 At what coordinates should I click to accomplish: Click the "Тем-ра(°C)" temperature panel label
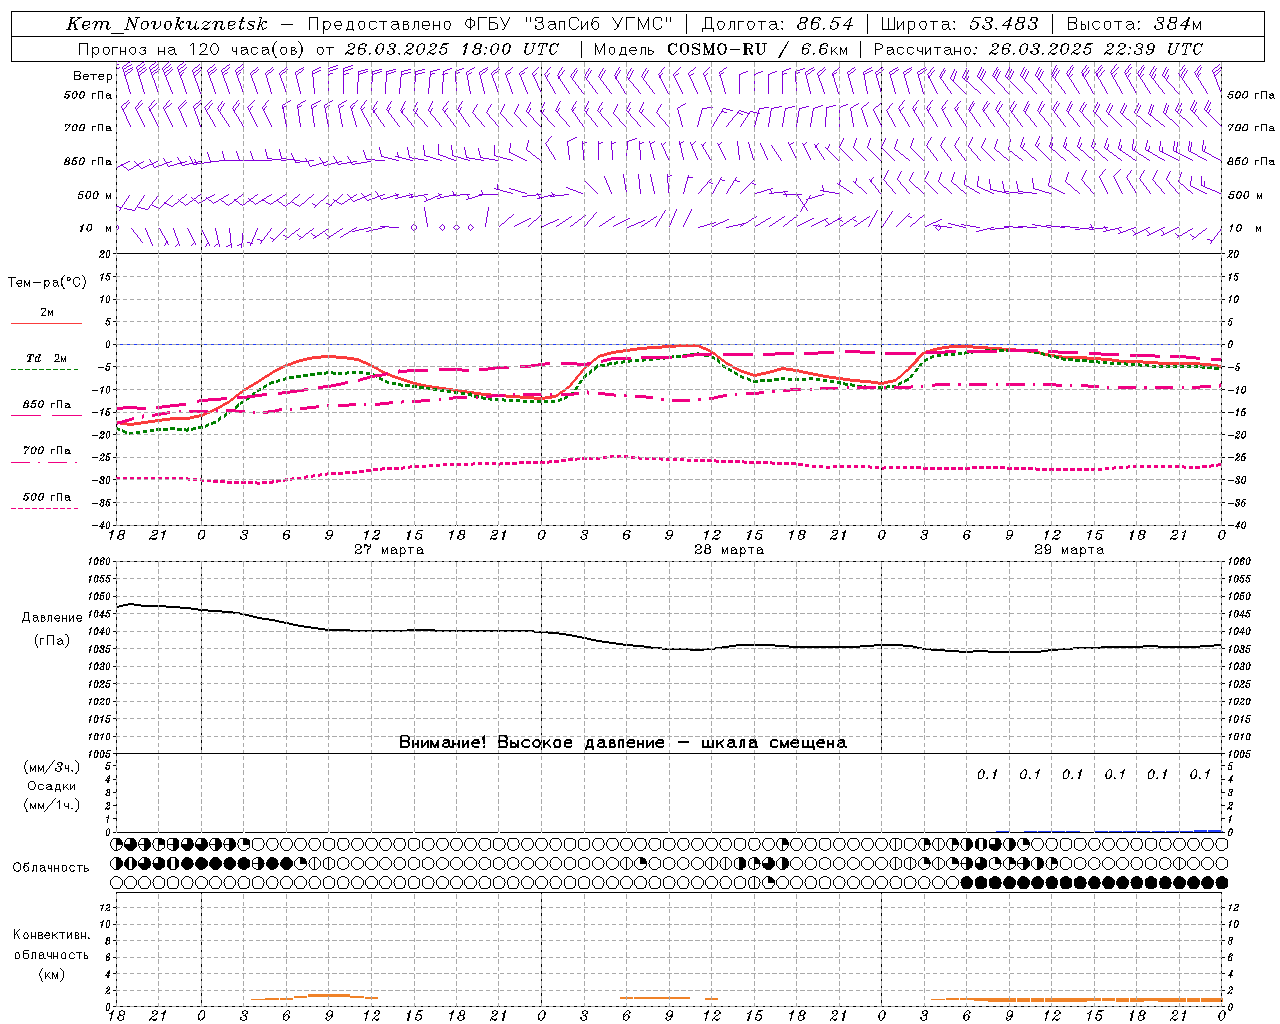coord(47,283)
